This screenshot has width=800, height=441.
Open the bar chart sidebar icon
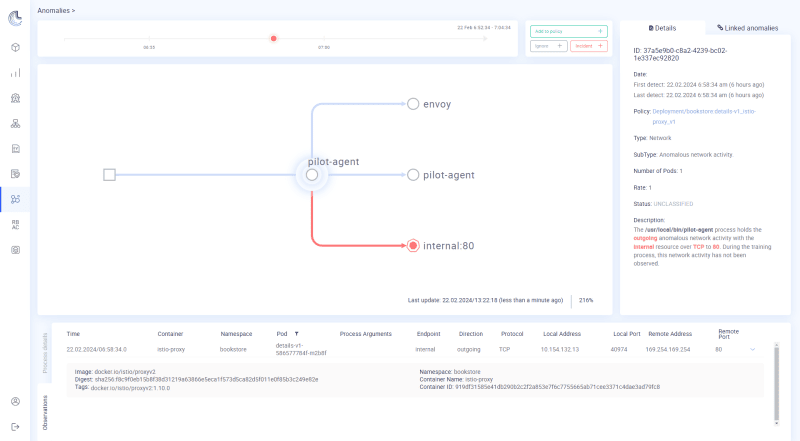(x=15, y=73)
